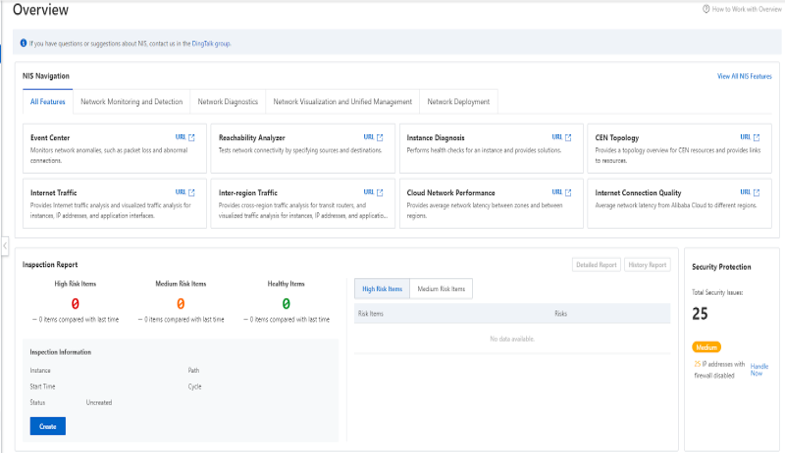The width and height of the screenshot is (785, 453).
Task: Open the Detailed Report button
Action: pos(596,265)
